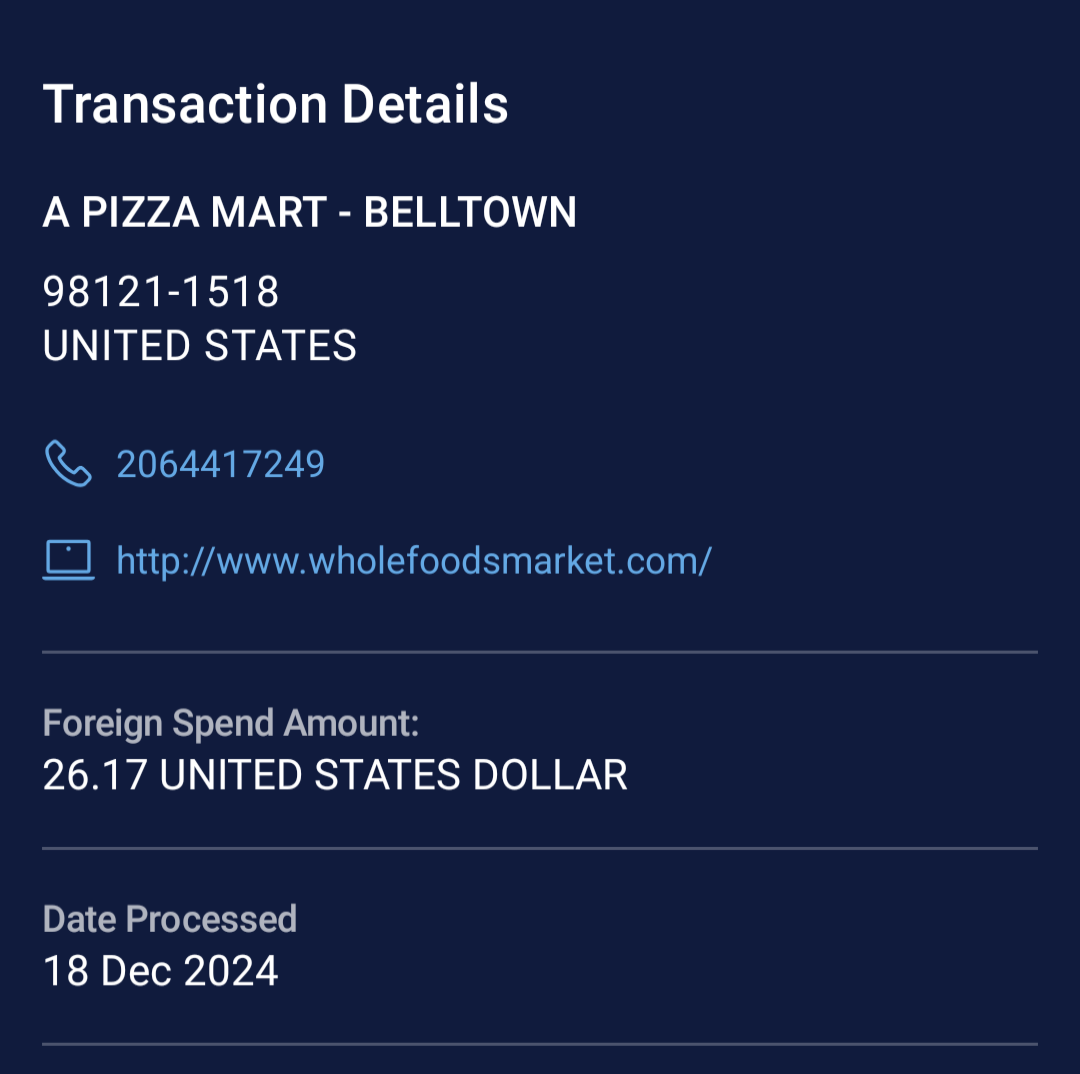Click the divider below the processed date
Image resolution: width=1080 pixels, height=1074 pixels.
pos(540,1044)
